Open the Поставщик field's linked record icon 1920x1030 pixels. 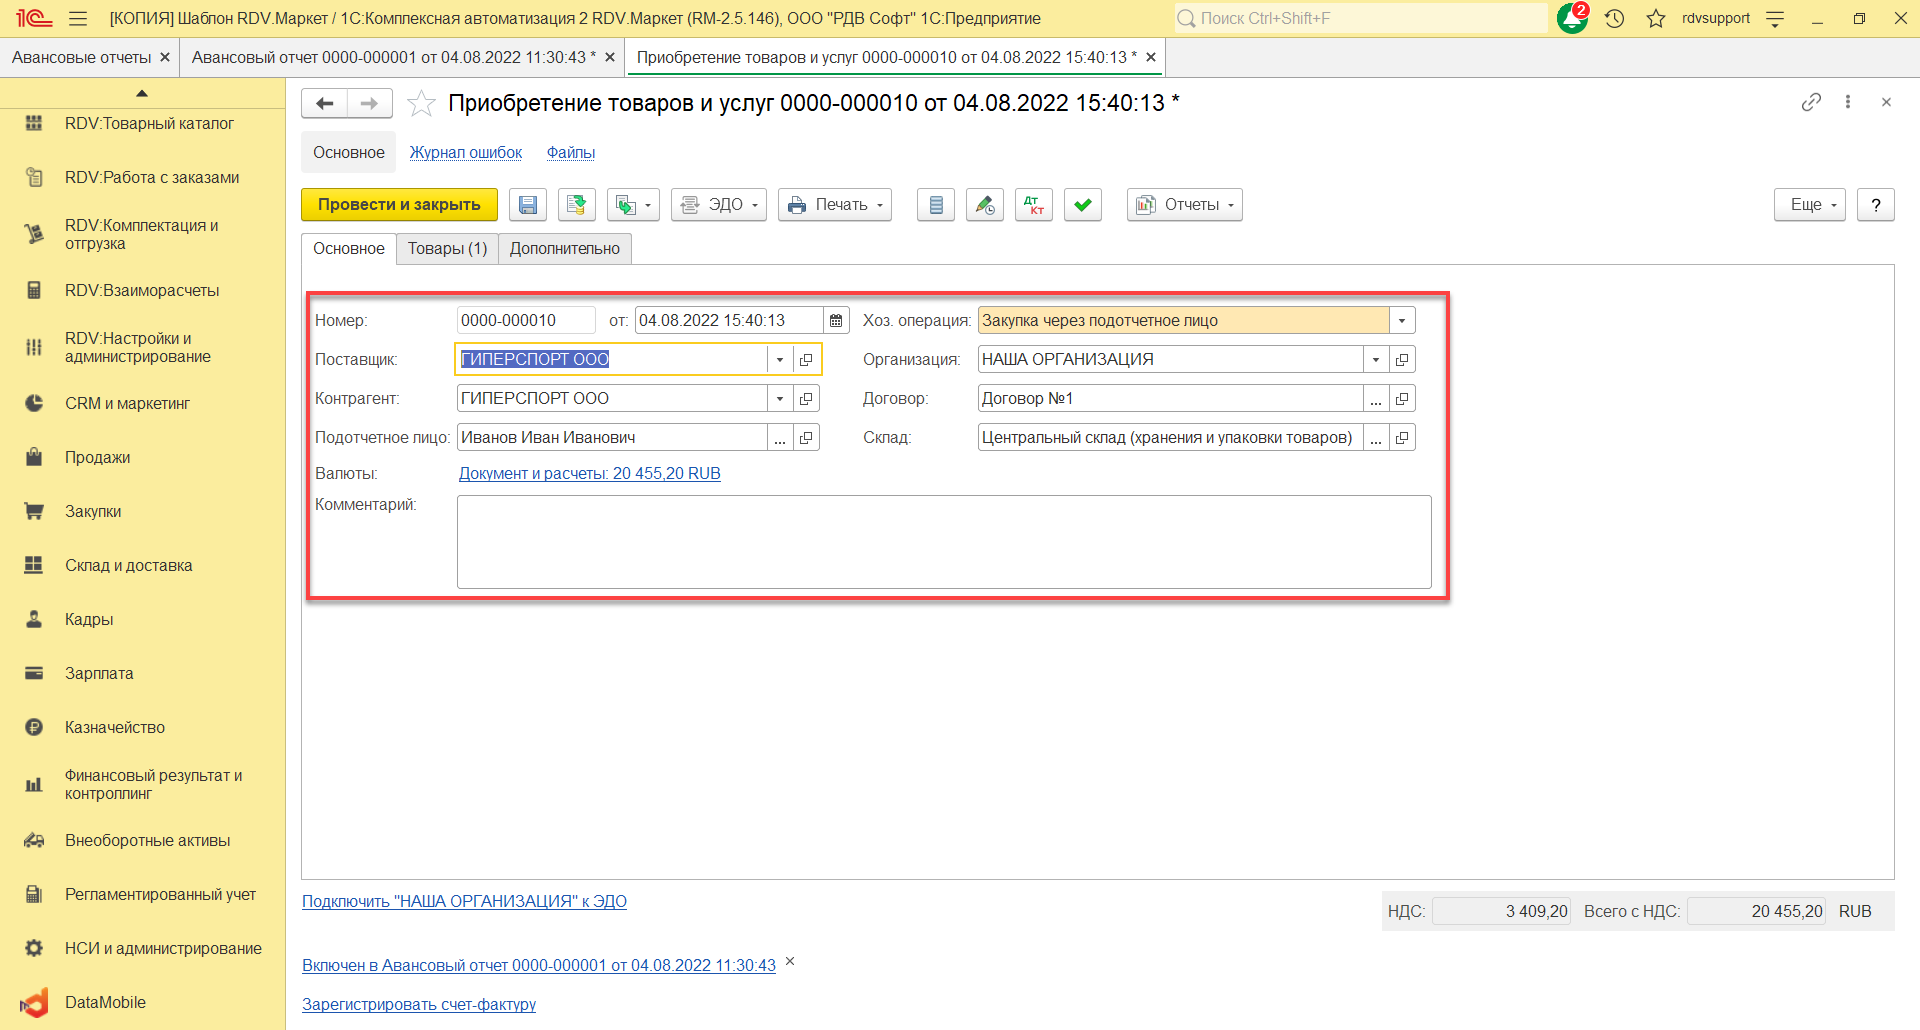806,360
